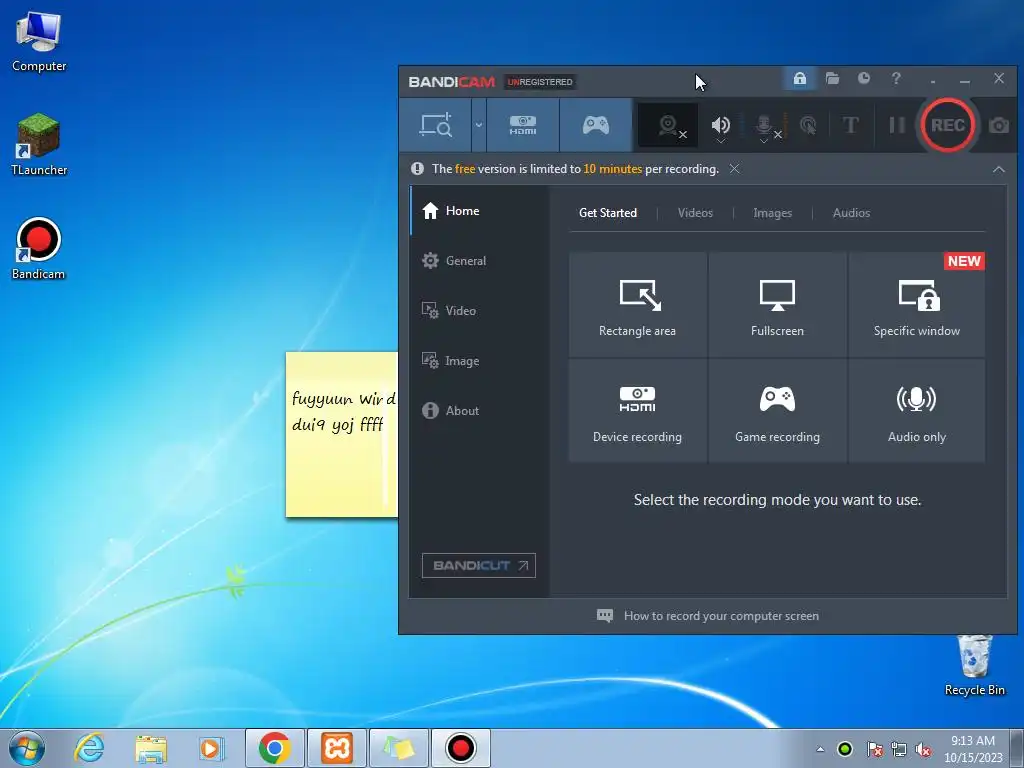
Task: Switch to the Get Started tab
Action: 607,213
